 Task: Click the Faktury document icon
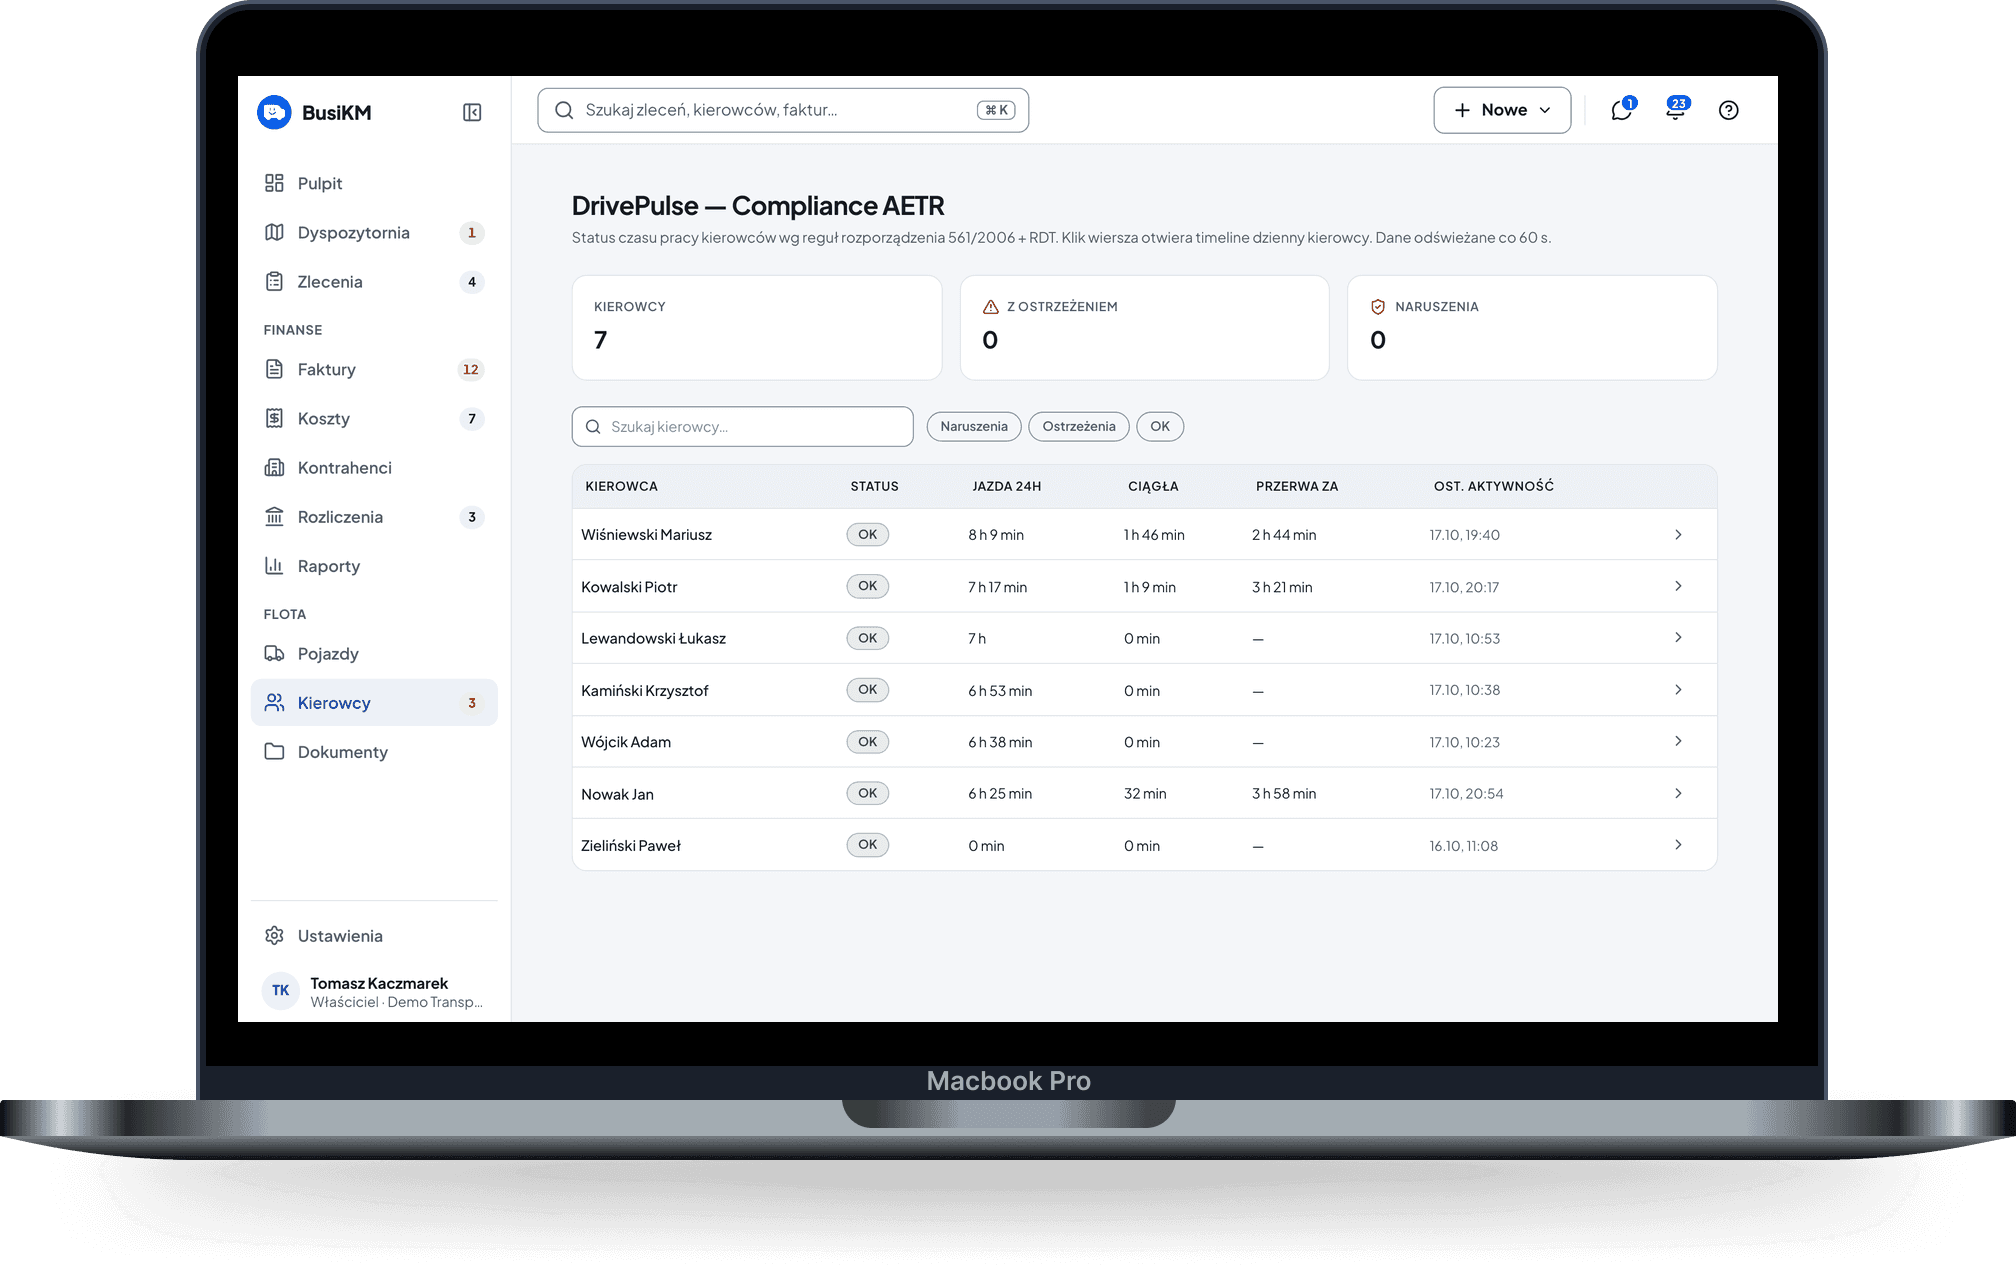tap(274, 369)
